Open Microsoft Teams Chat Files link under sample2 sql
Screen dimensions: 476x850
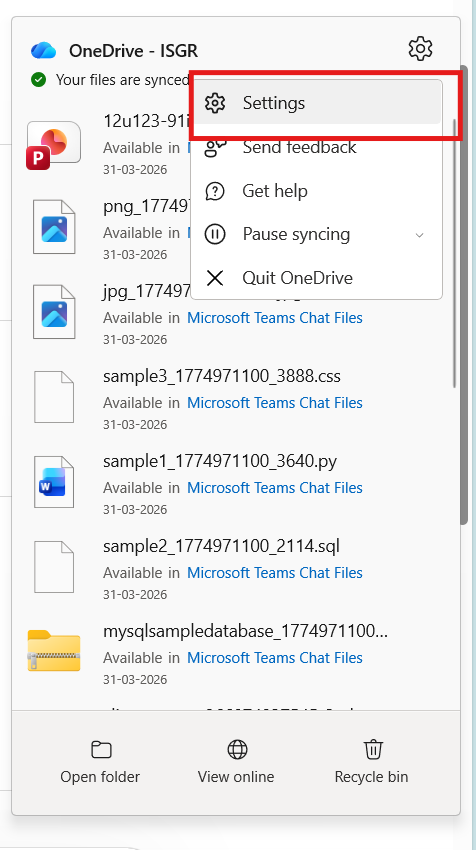[275, 572]
